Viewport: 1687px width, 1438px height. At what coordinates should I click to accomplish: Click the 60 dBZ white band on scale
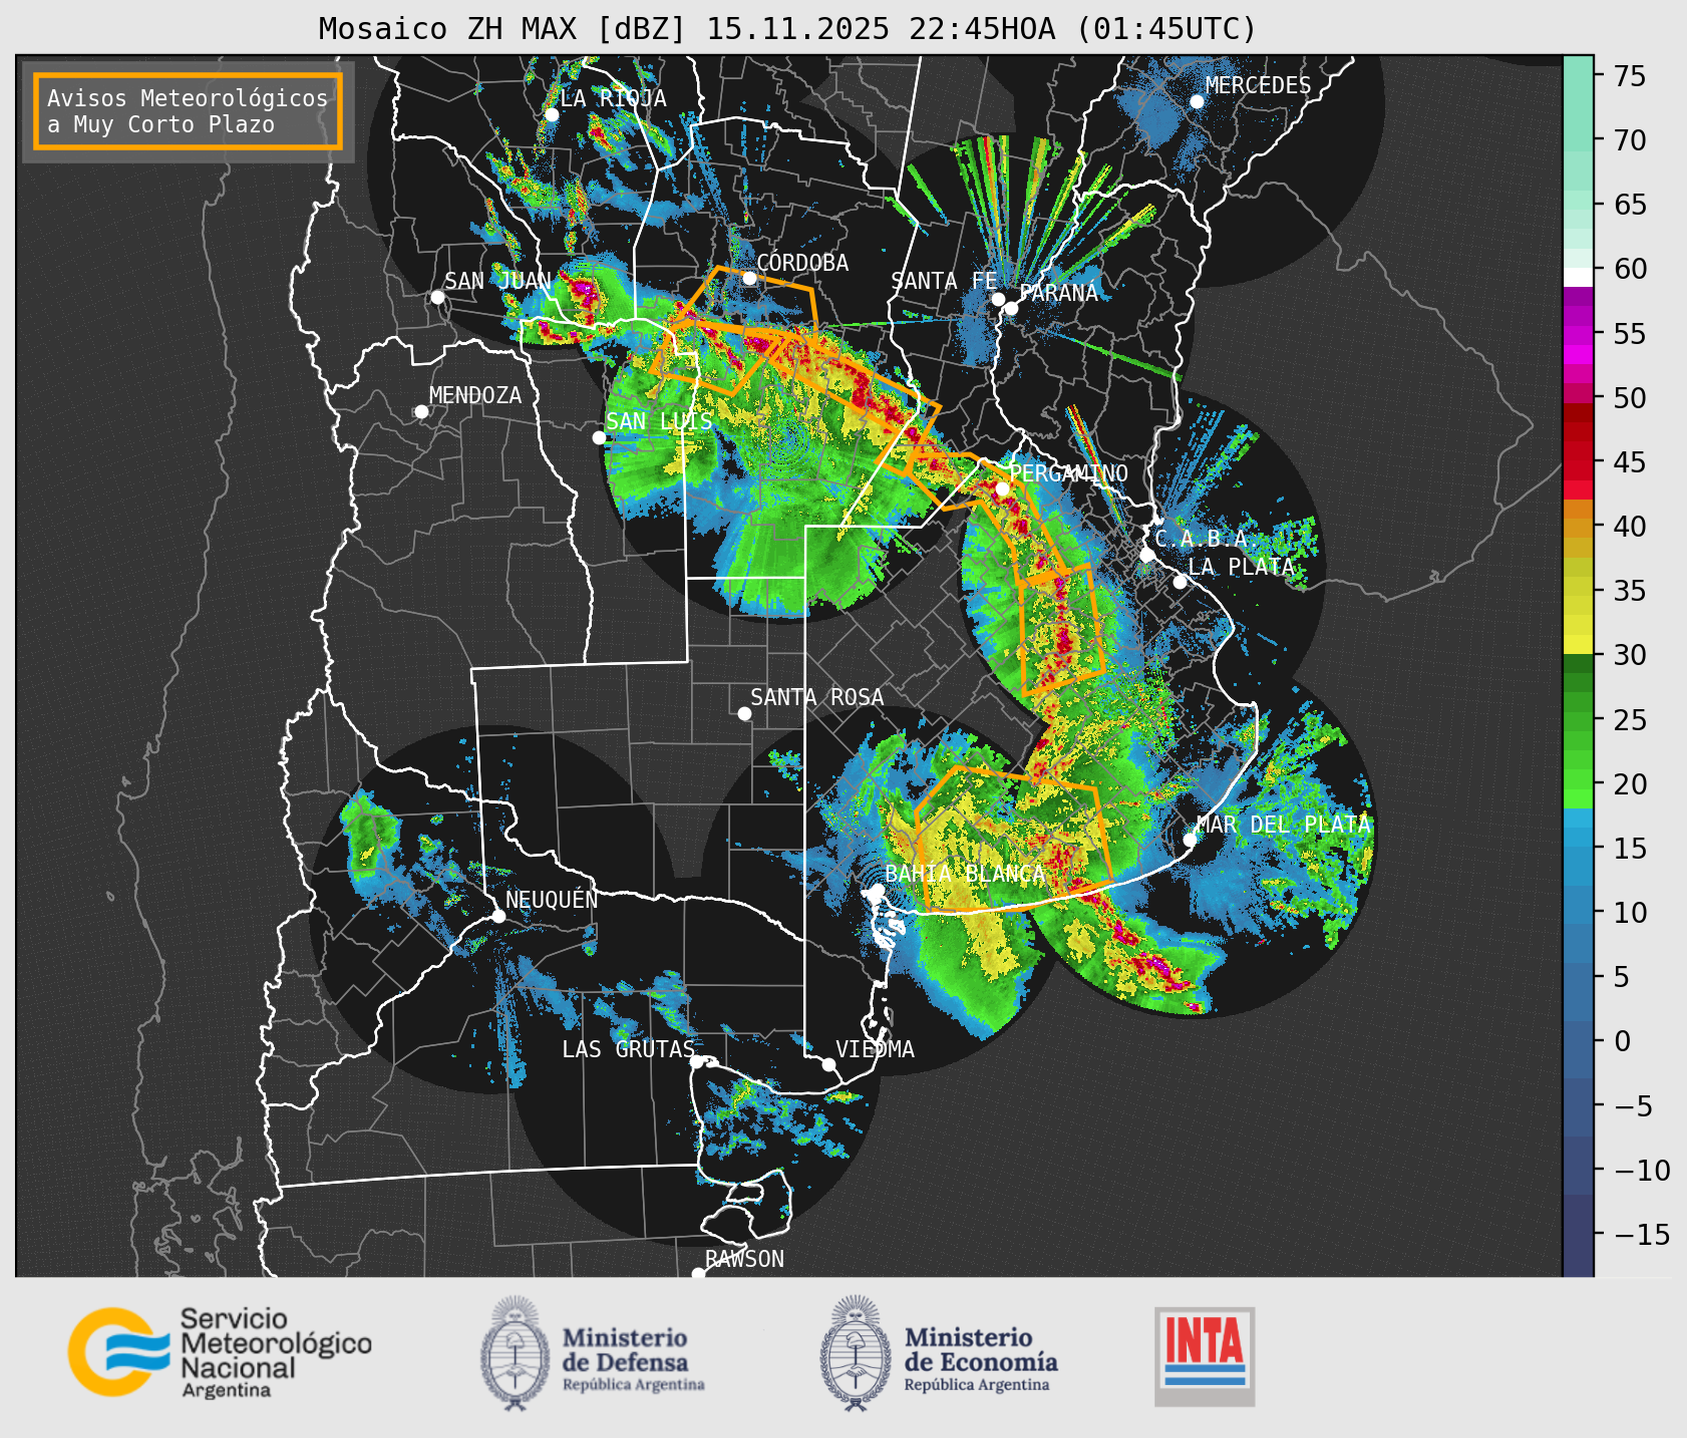click(x=1578, y=277)
